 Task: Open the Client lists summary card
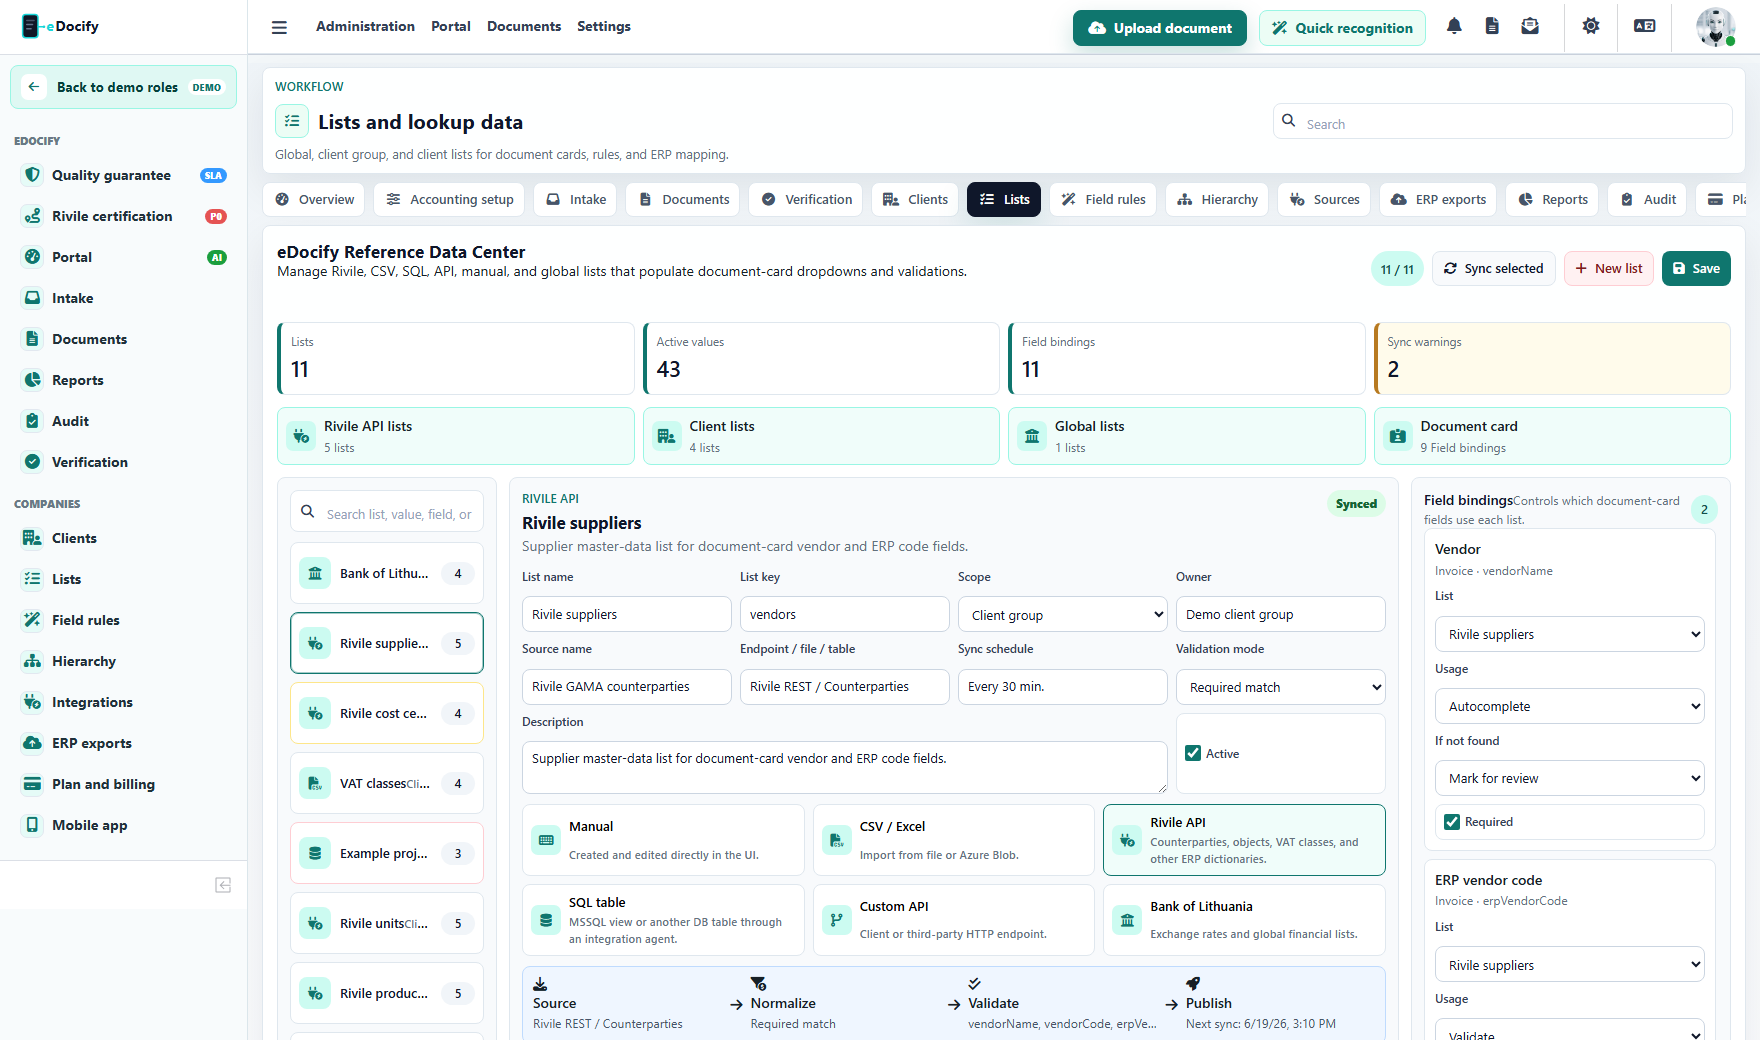pos(821,436)
